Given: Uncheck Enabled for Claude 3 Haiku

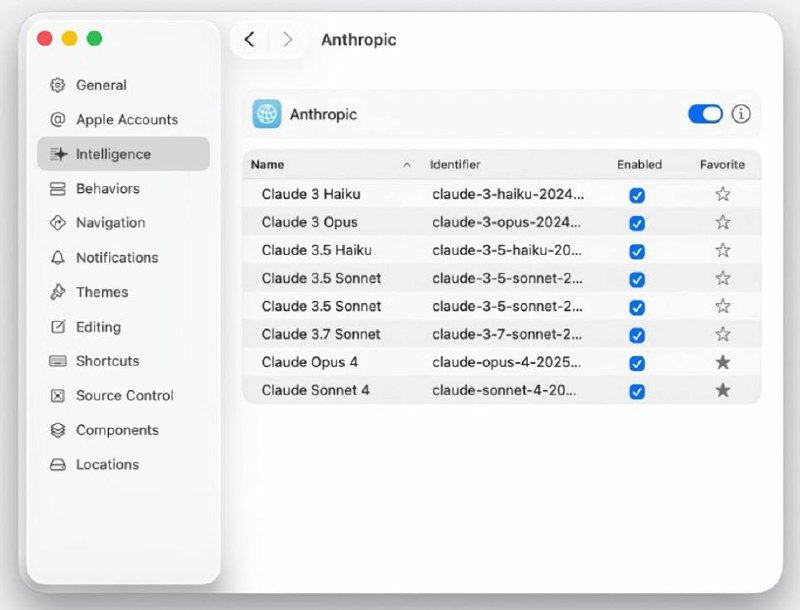Looking at the screenshot, I should click(637, 195).
